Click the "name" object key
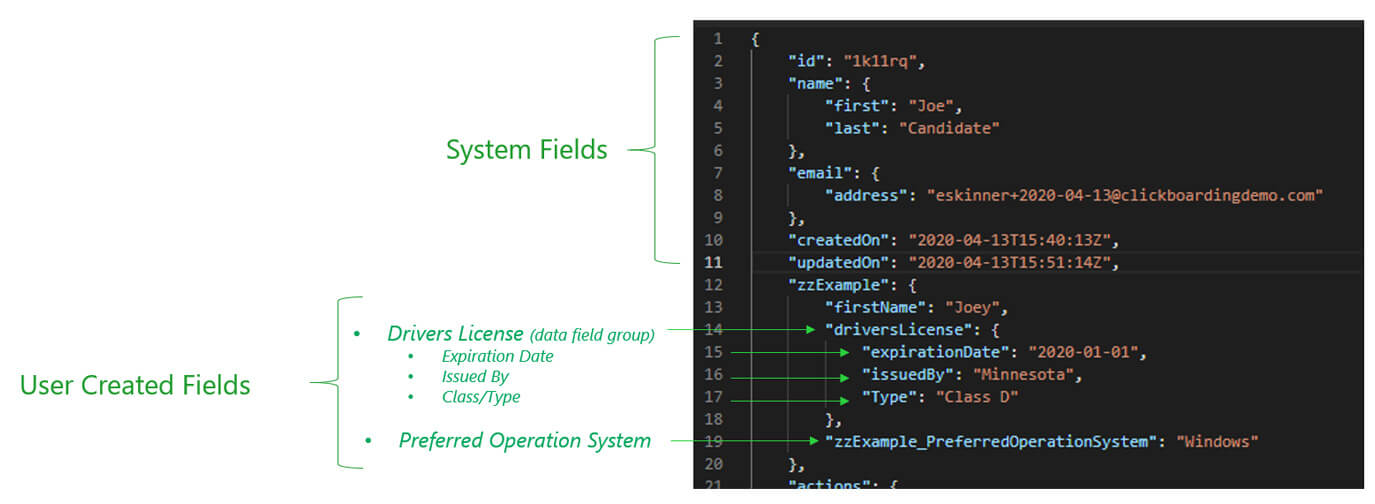1375x504 pixels. pos(815,84)
